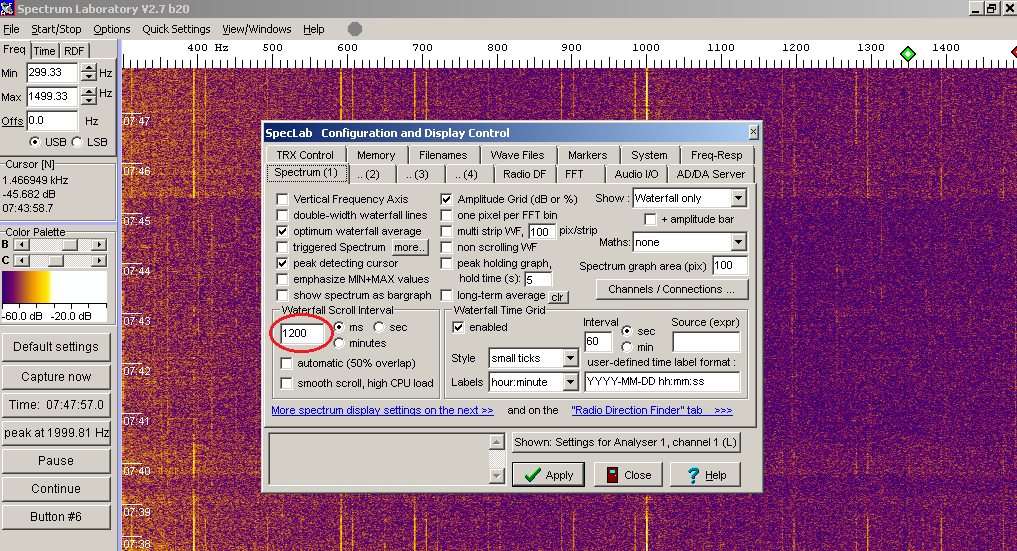Click the B brightness slider thumb
Image resolution: width=1017 pixels, height=551 pixels.
point(70,244)
